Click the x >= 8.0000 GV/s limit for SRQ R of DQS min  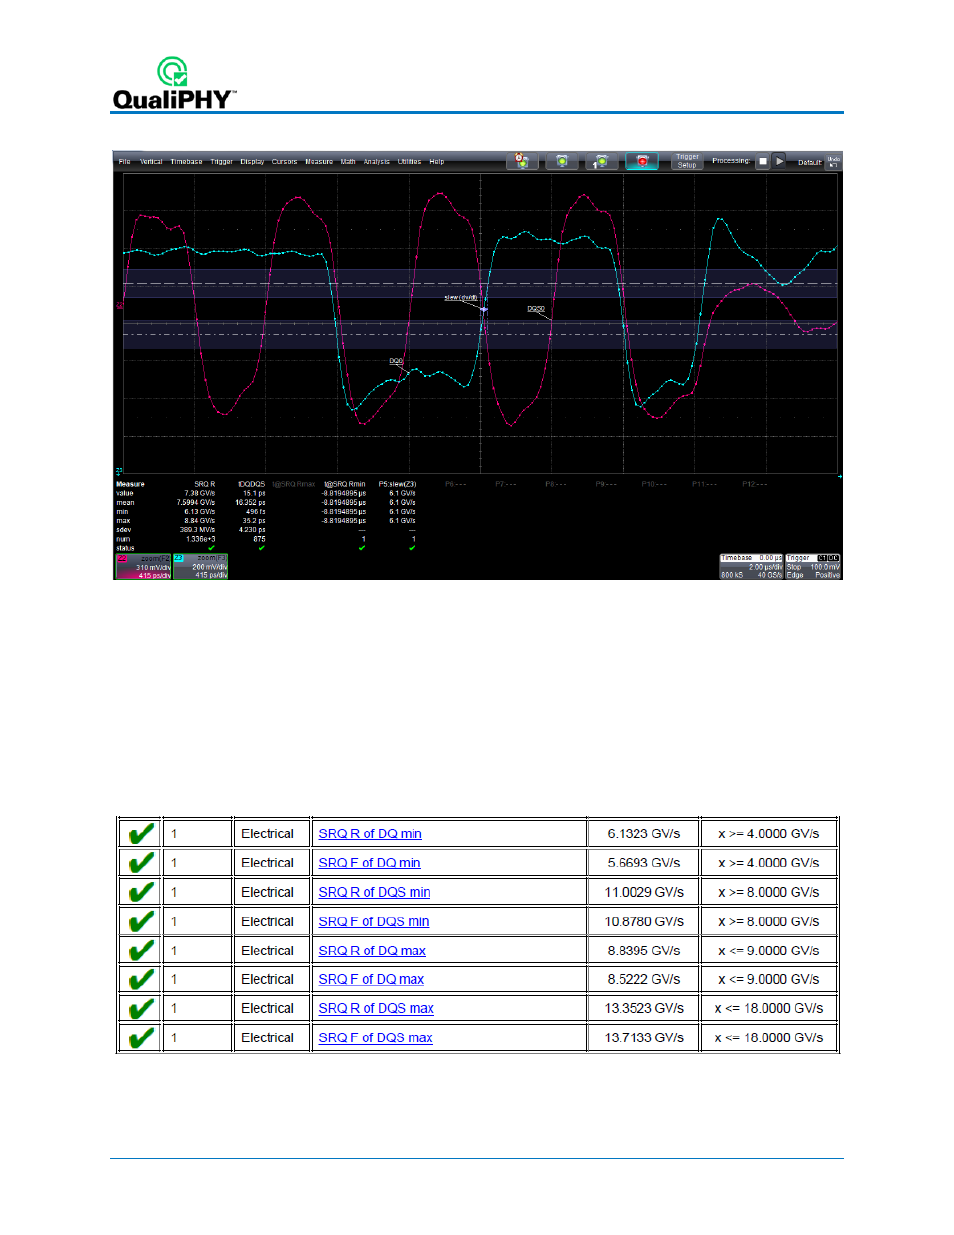(x=769, y=892)
